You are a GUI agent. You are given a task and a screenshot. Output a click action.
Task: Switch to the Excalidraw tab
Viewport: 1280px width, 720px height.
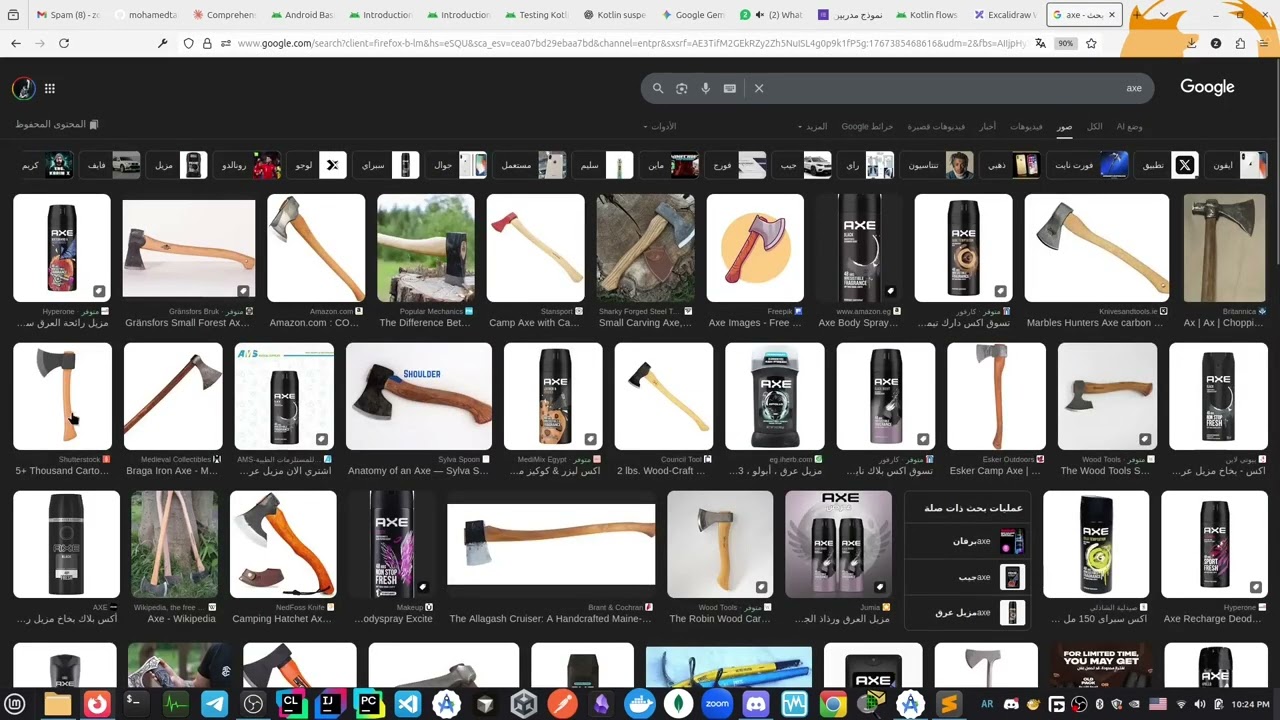[x=1005, y=15]
